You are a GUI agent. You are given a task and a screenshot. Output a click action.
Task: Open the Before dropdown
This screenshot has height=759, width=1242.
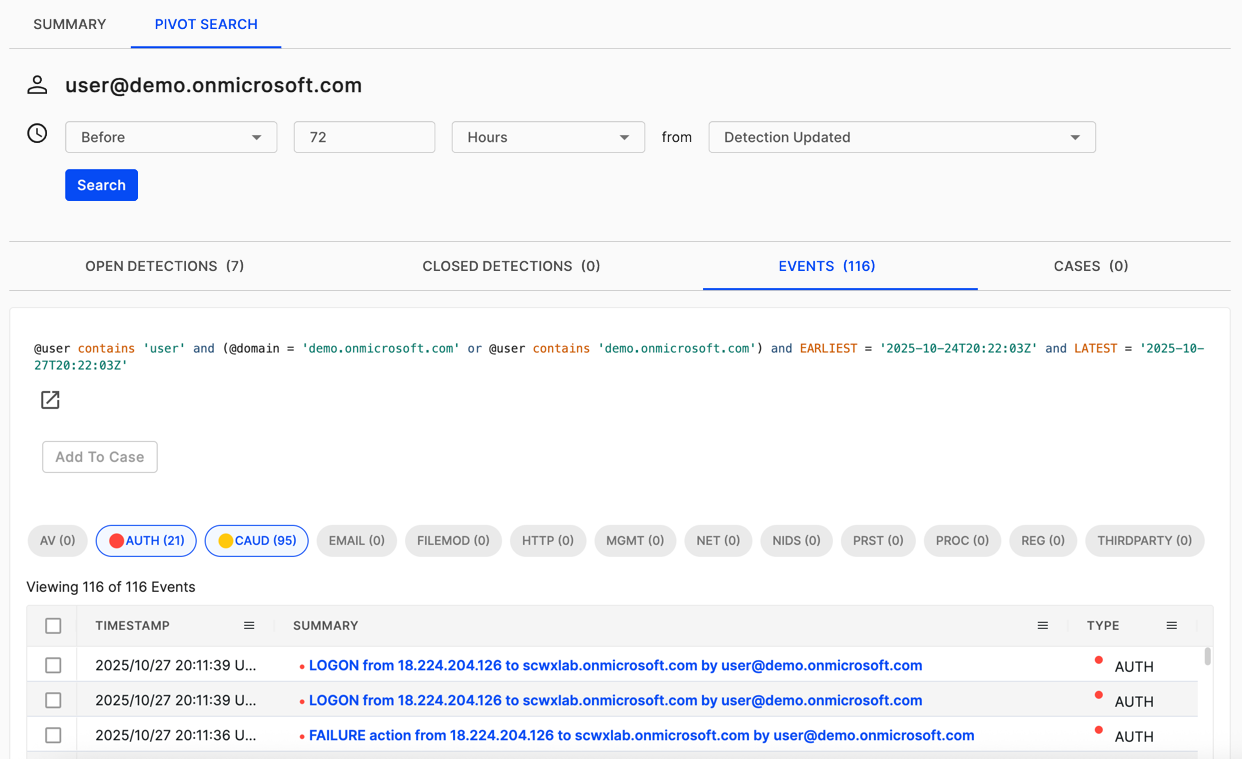pyautogui.click(x=171, y=137)
